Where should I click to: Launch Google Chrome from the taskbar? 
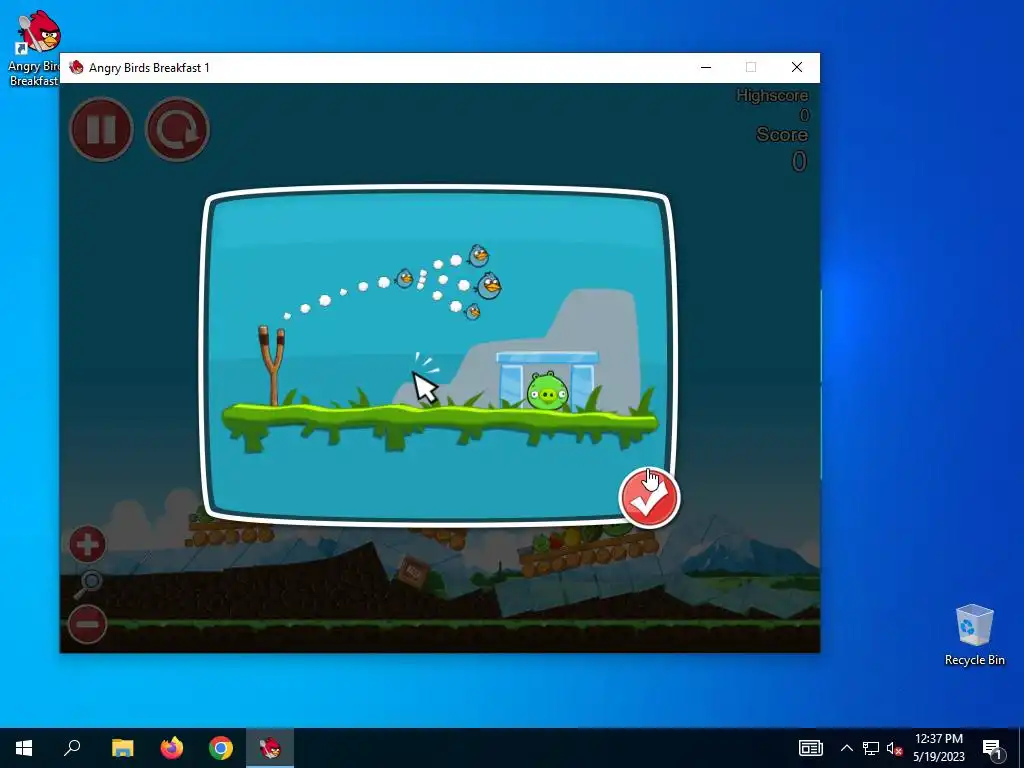click(x=221, y=748)
